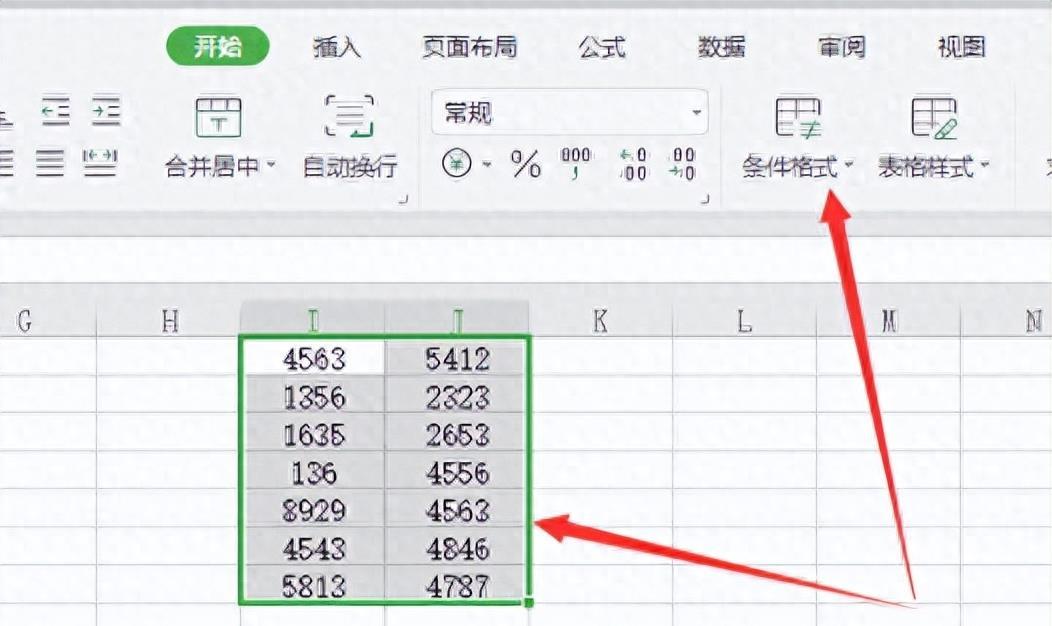Click the Increase Decimal icon
The height and width of the screenshot is (626, 1052).
click(628, 162)
